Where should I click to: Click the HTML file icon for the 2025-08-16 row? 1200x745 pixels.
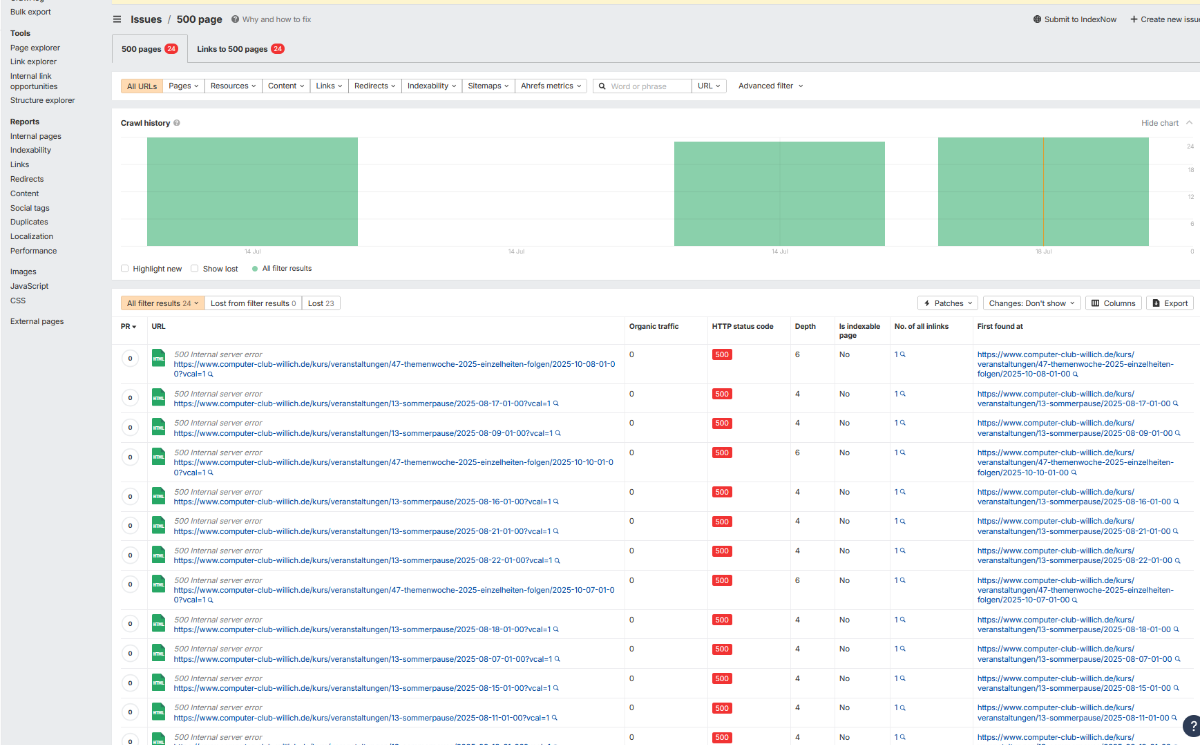click(x=157, y=496)
